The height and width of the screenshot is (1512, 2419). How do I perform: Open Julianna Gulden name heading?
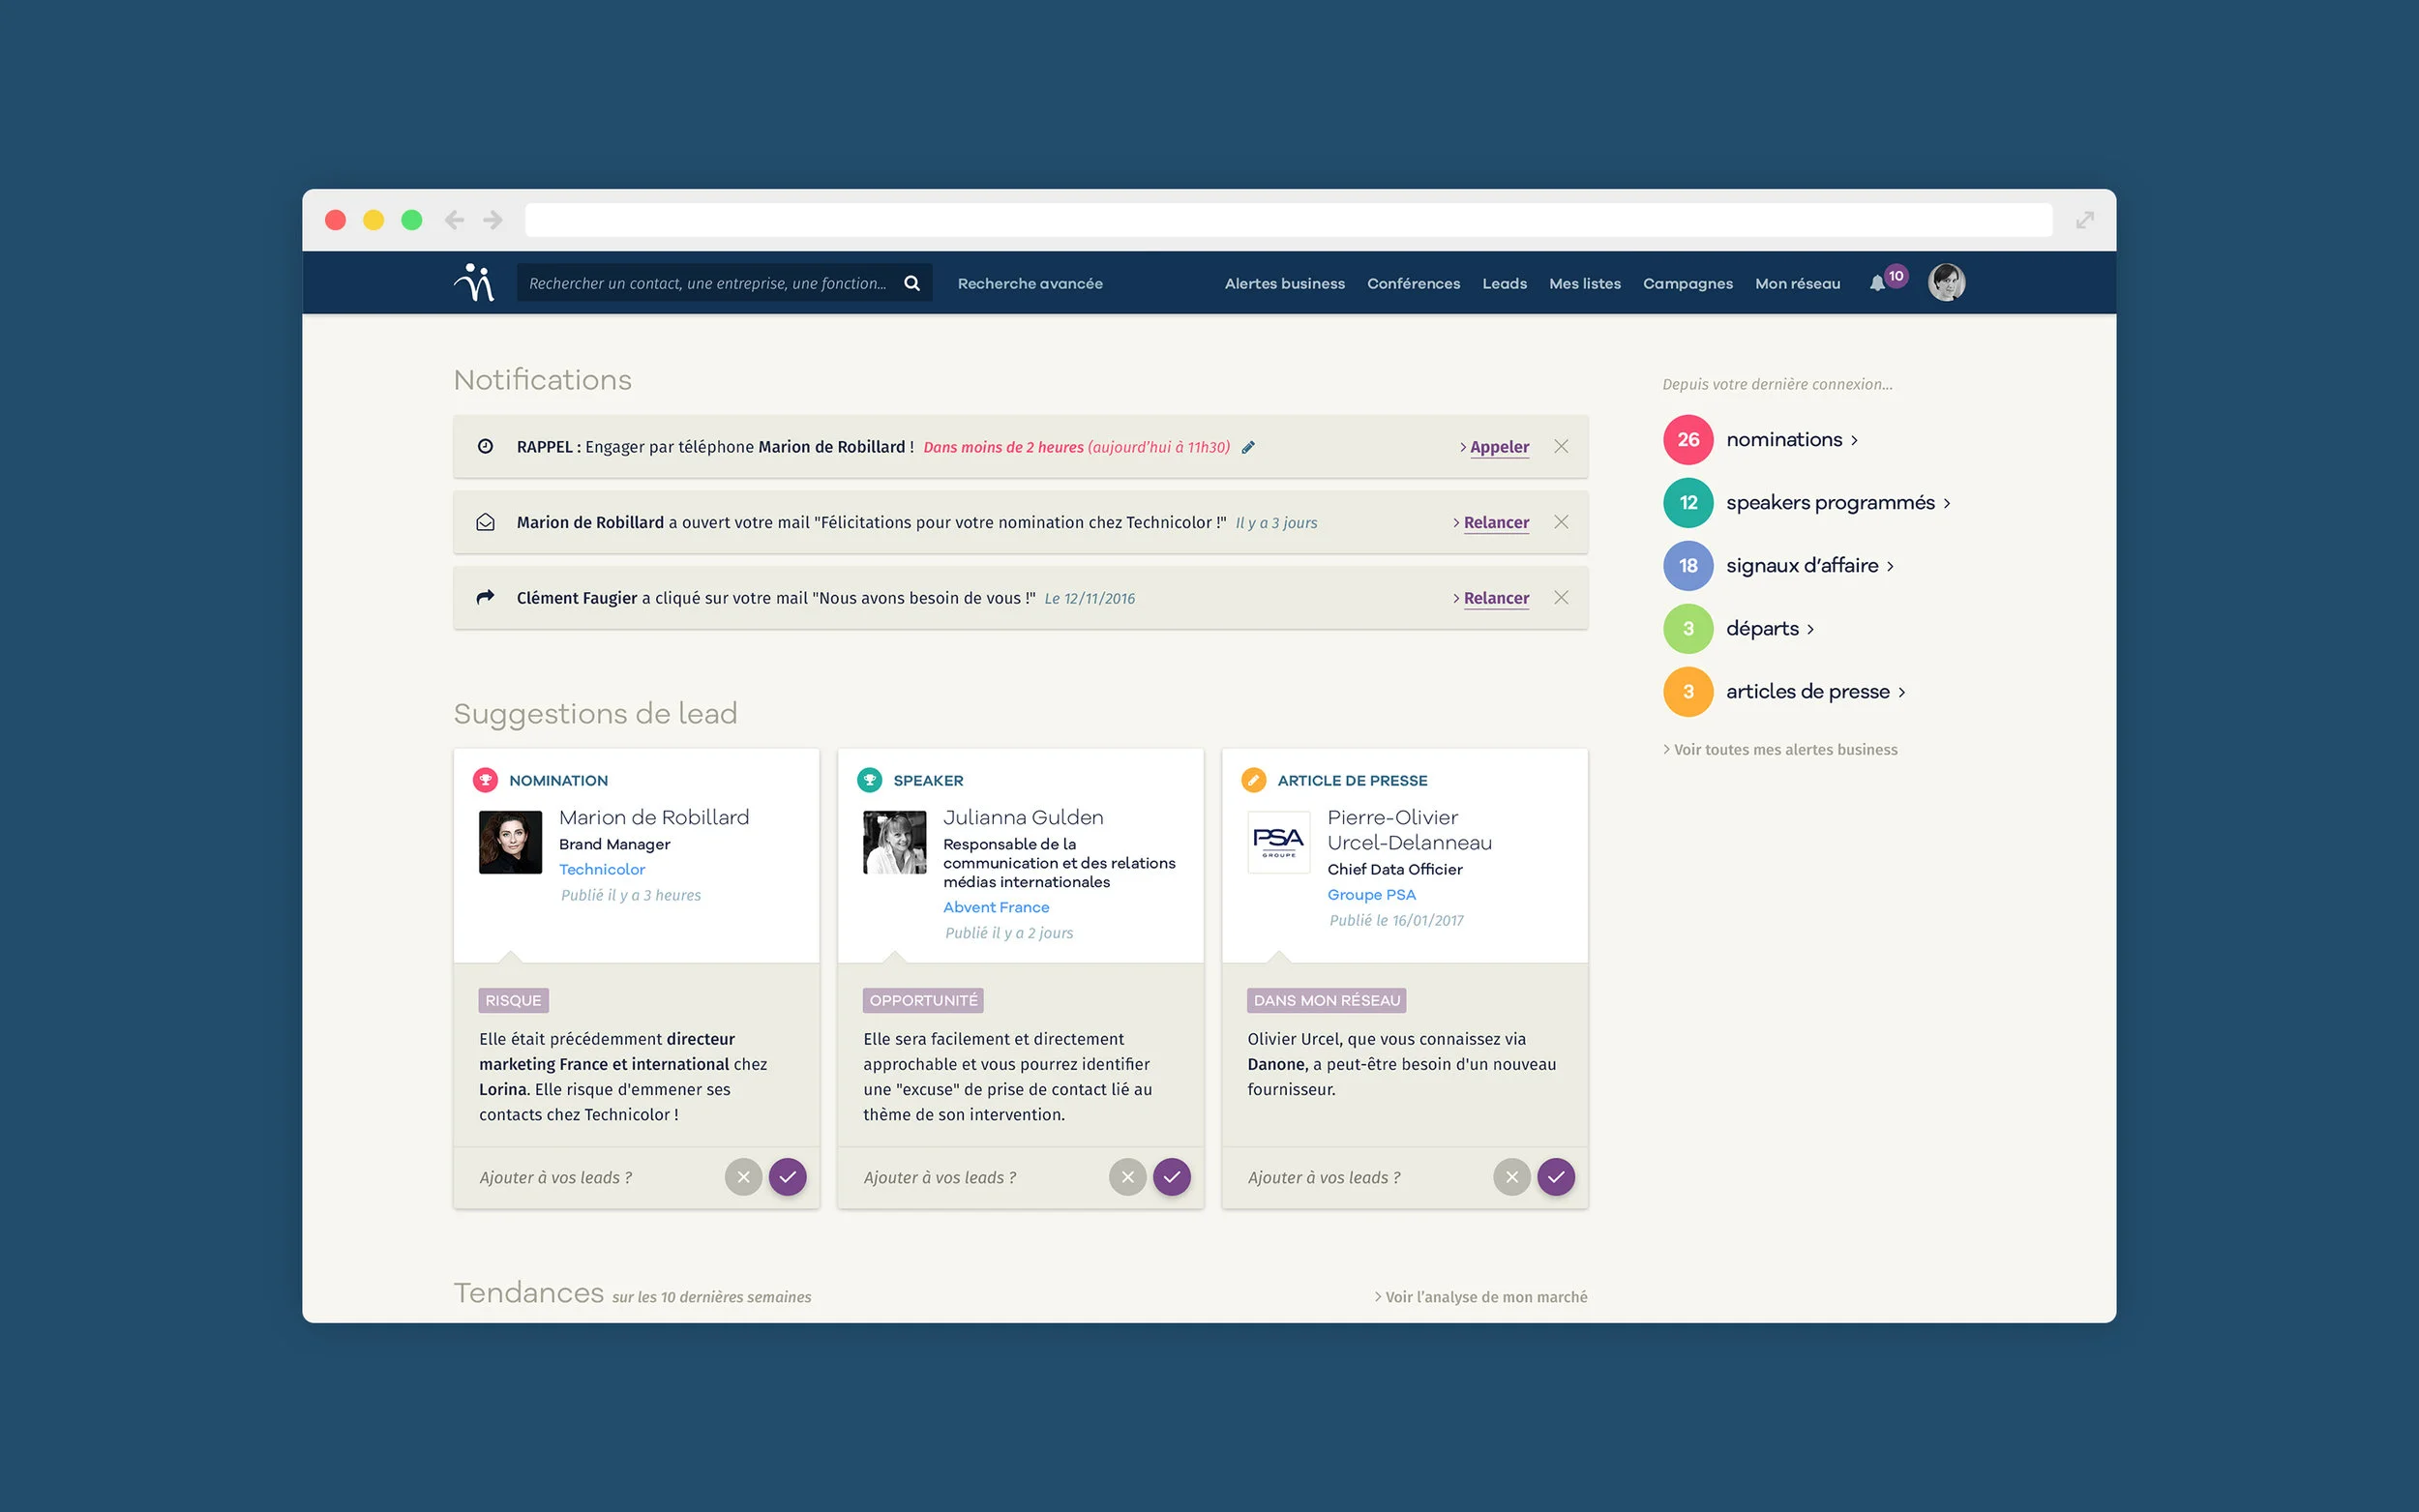pyautogui.click(x=1023, y=817)
